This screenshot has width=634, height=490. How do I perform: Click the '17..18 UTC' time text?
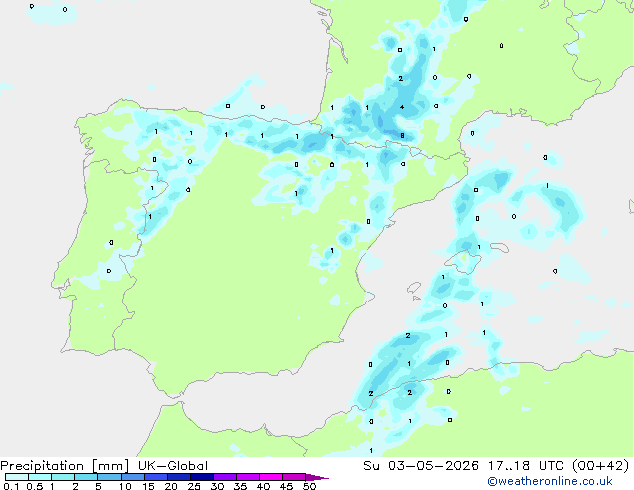[x=526, y=466]
